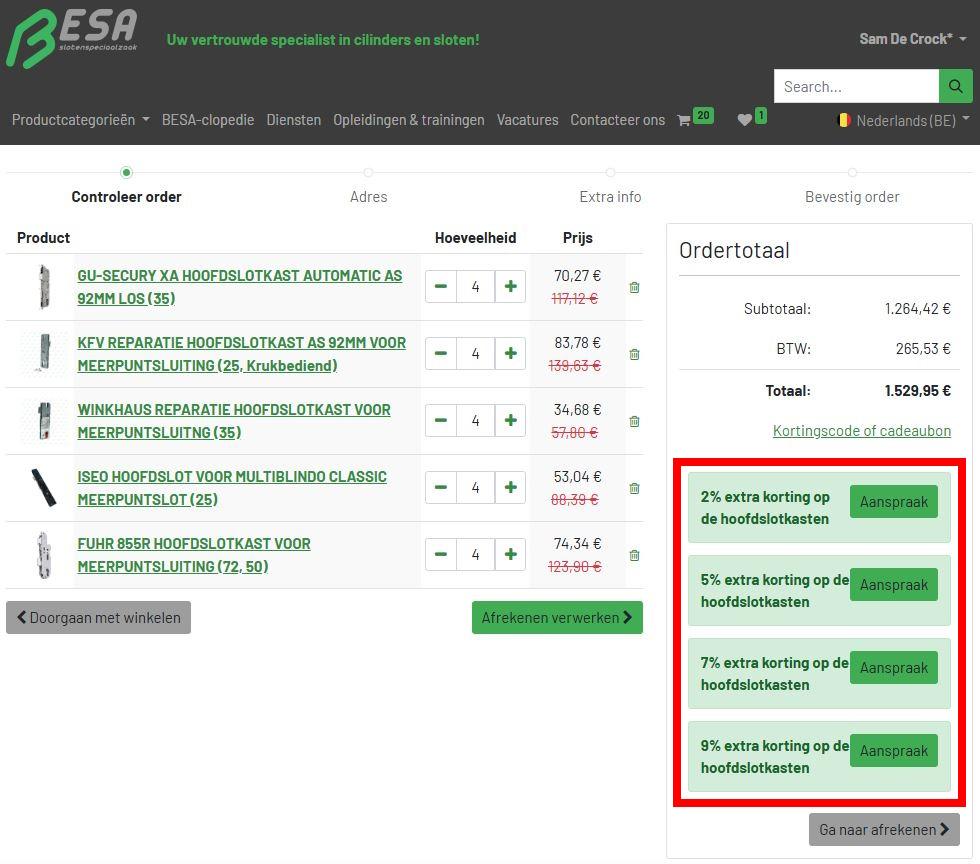Remove KFV Reparatie item with trash icon
Screen dimensions: 980x864
coord(634,354)
